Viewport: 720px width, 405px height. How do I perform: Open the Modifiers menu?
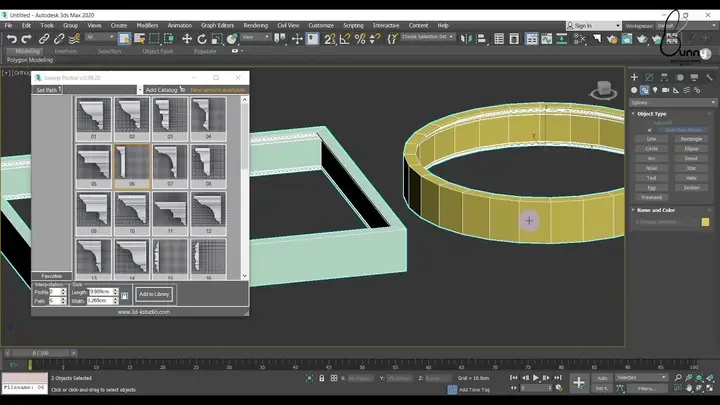pos(147,26)
